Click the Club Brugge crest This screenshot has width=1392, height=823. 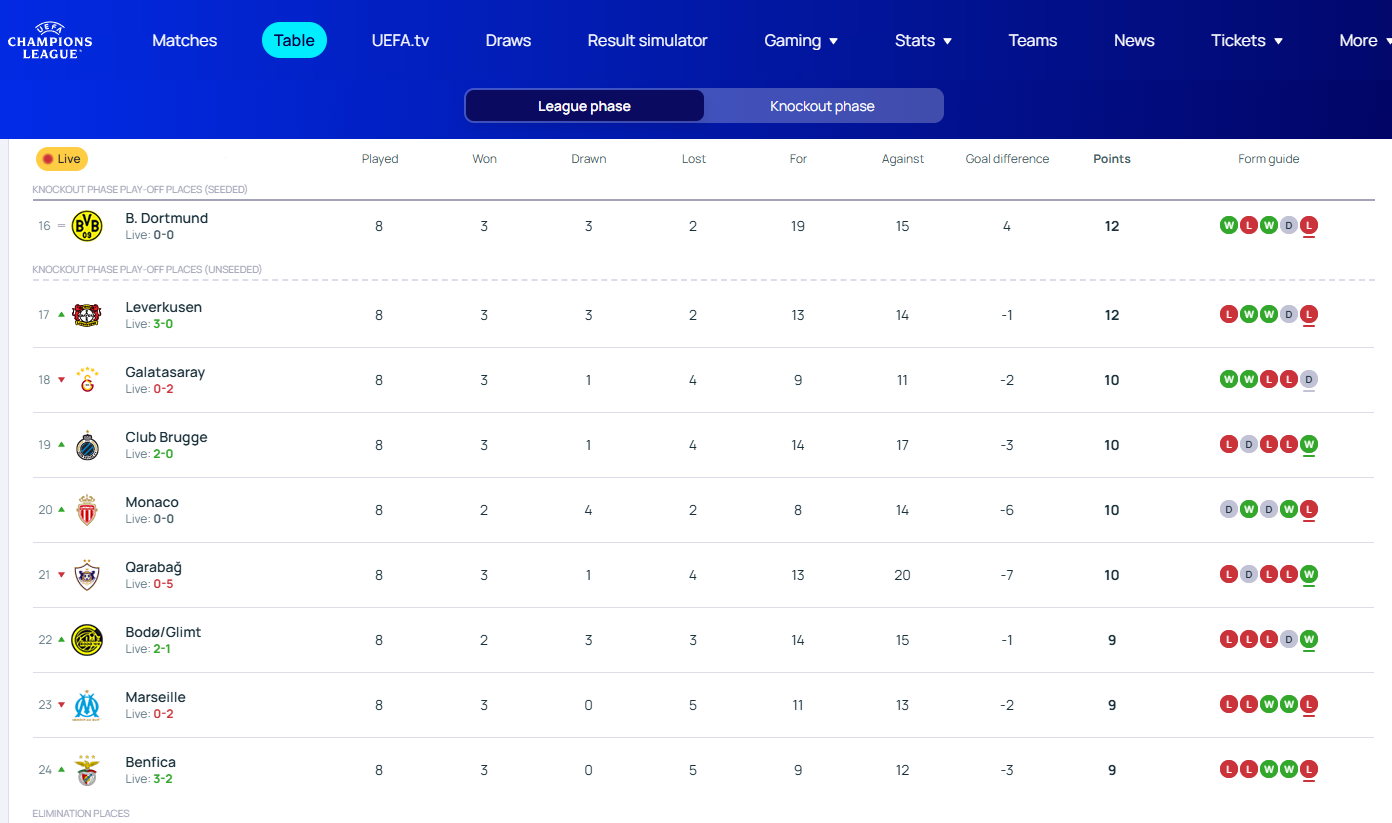click(x=87, y=445)
